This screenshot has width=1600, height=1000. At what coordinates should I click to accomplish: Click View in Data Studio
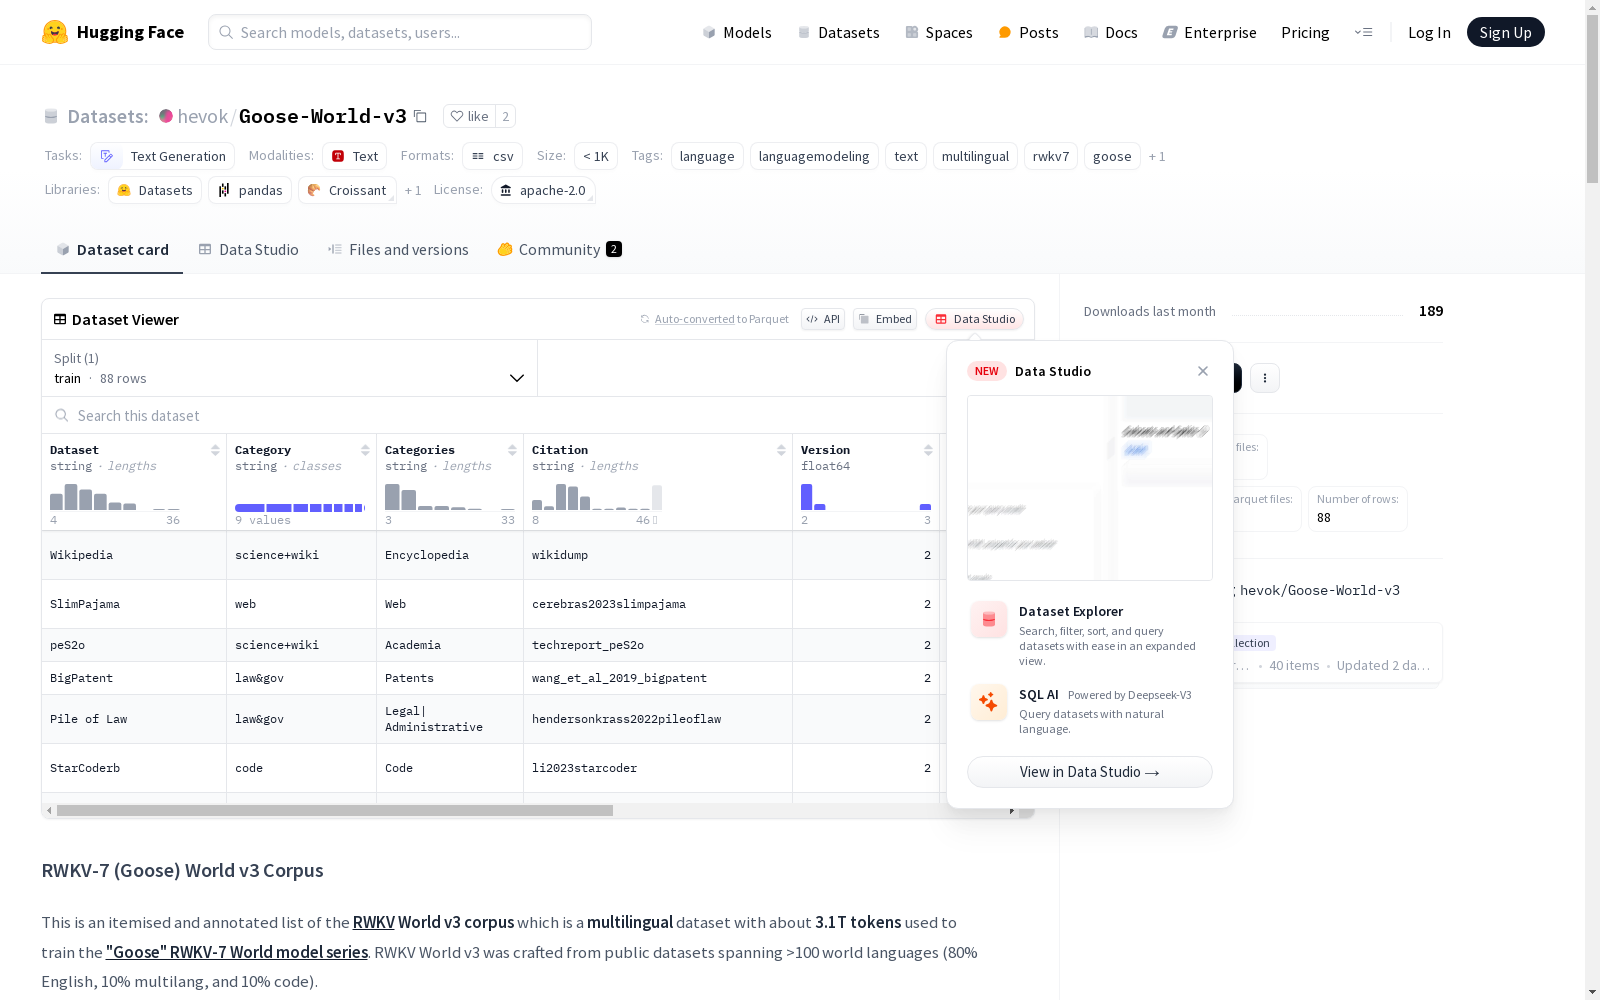[x=1090, y=772]
